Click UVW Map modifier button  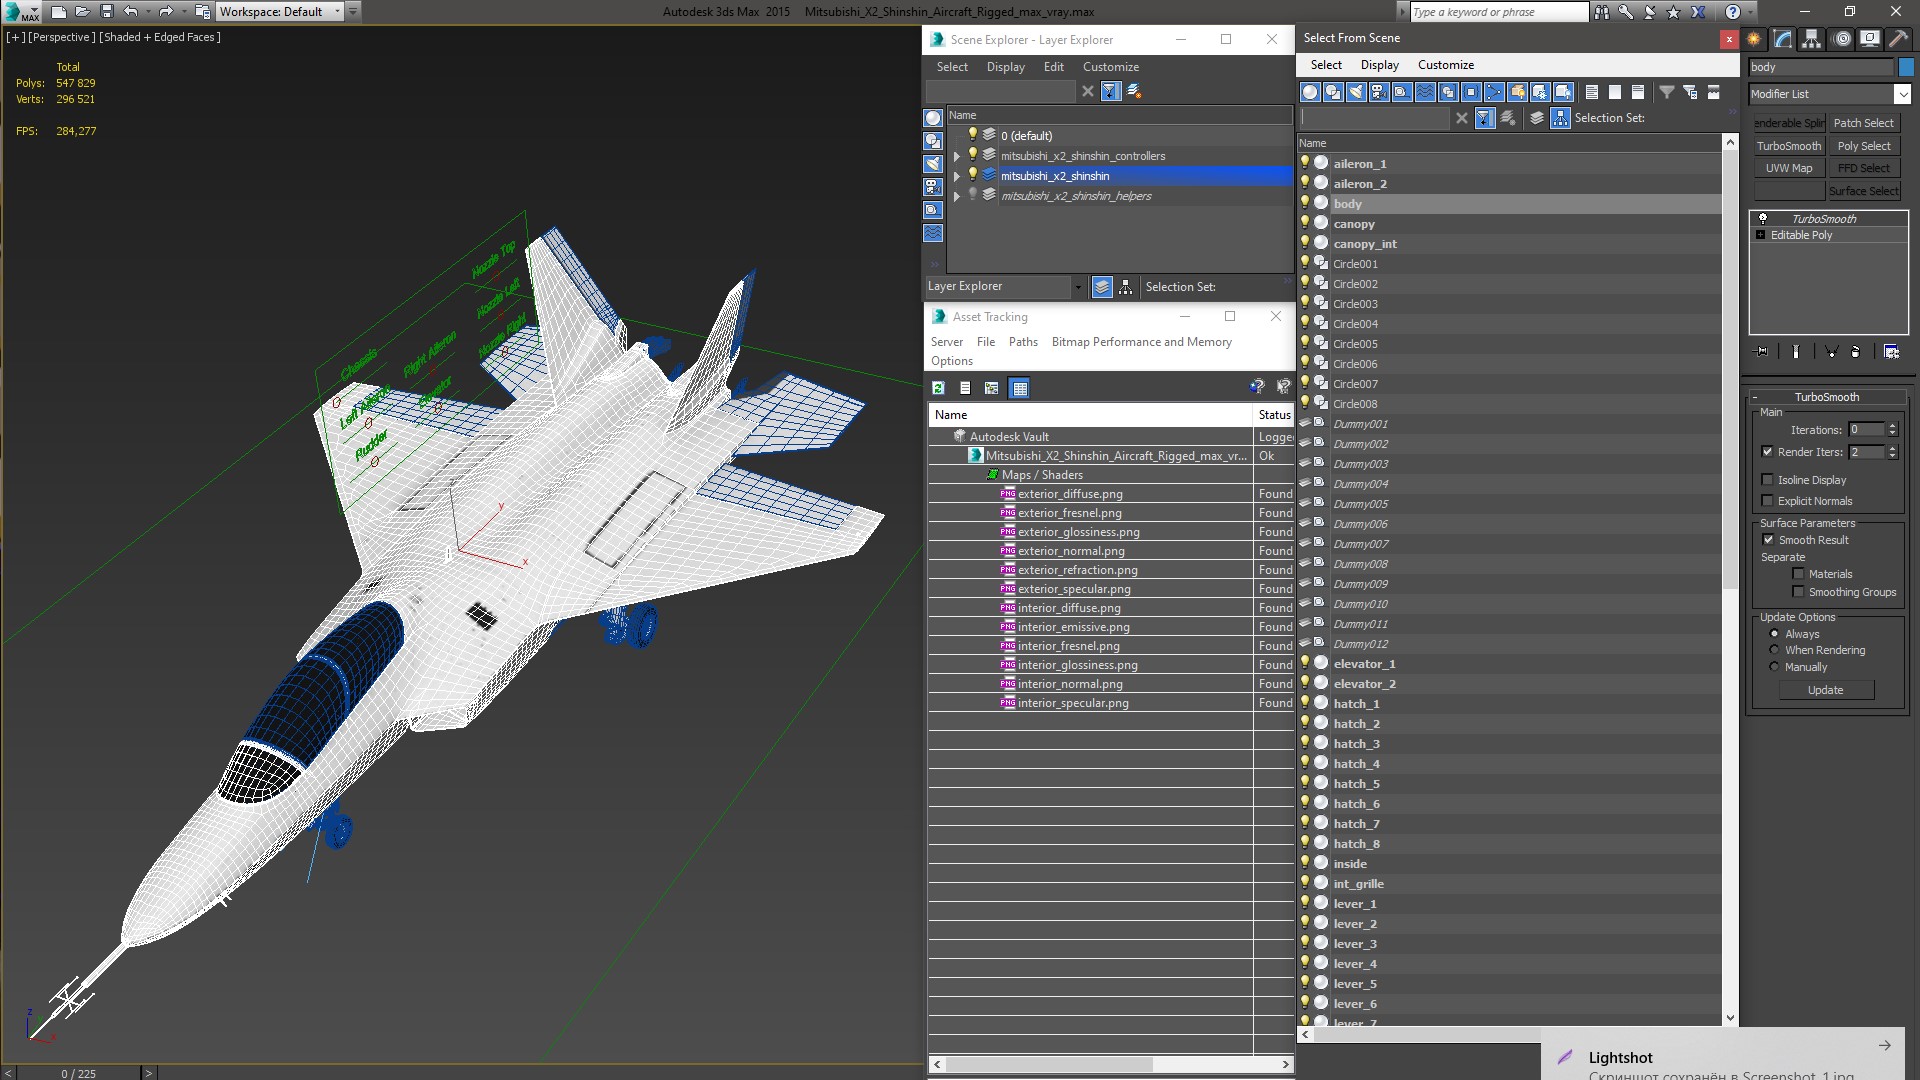coord(1788,168)
